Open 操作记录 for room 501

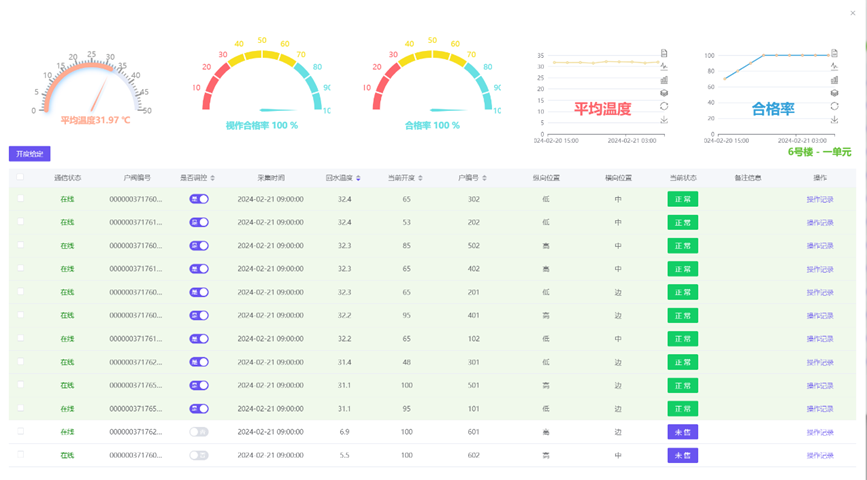(x=819, y=385)
